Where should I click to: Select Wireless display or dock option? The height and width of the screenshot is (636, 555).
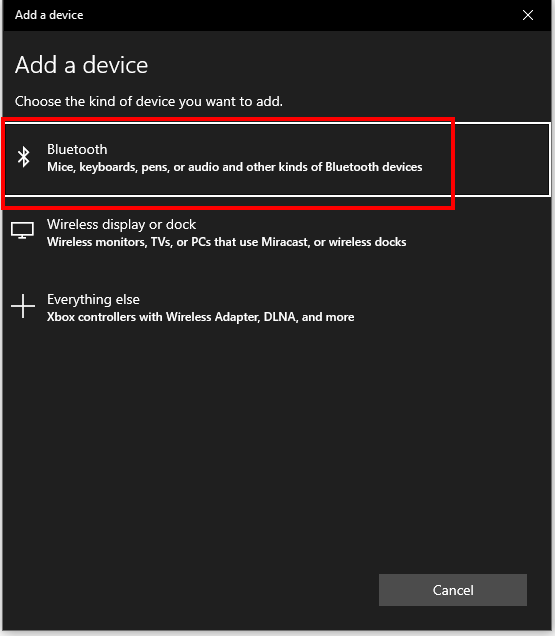[x=277, y=233]
